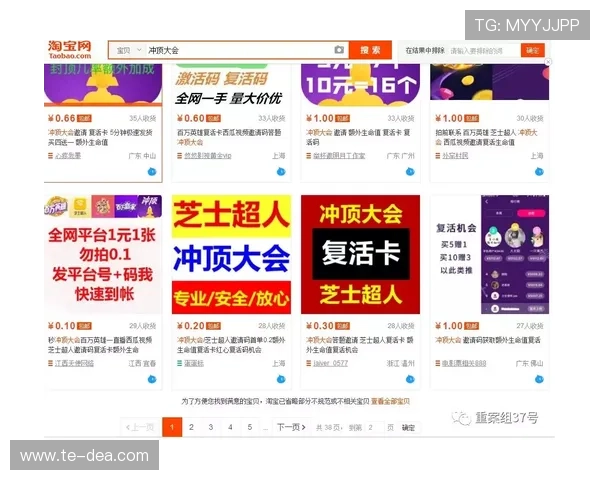Open the shop icon on the ¥0.10 card
The width and height of the screenshot is (600, 480).
(x=50, y=363)
